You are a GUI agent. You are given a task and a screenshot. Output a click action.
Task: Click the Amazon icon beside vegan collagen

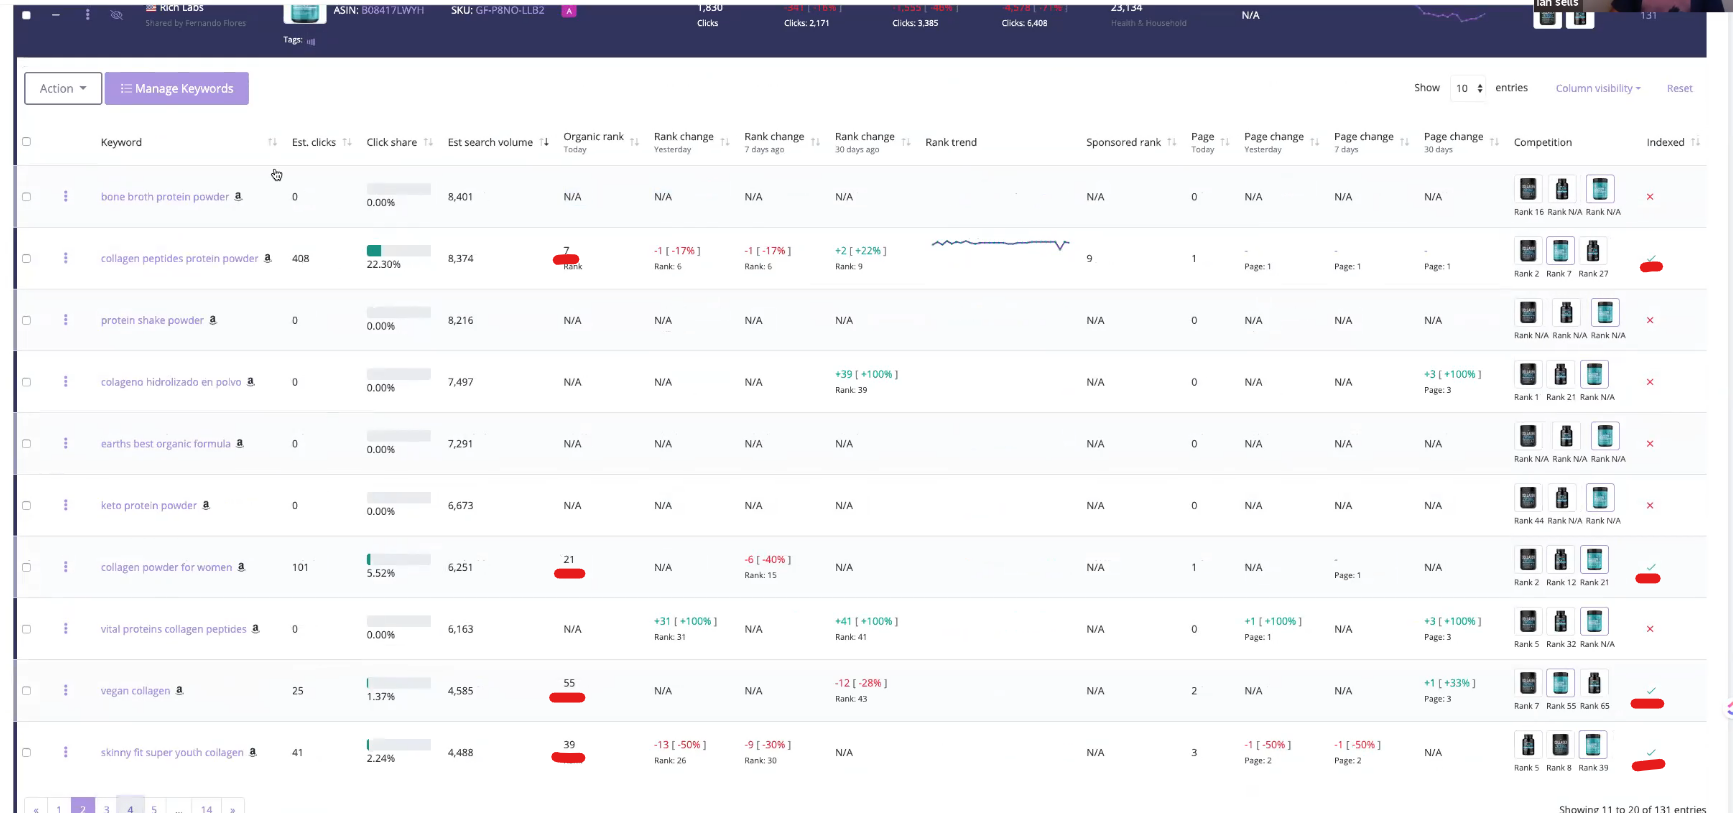(180, 690)
